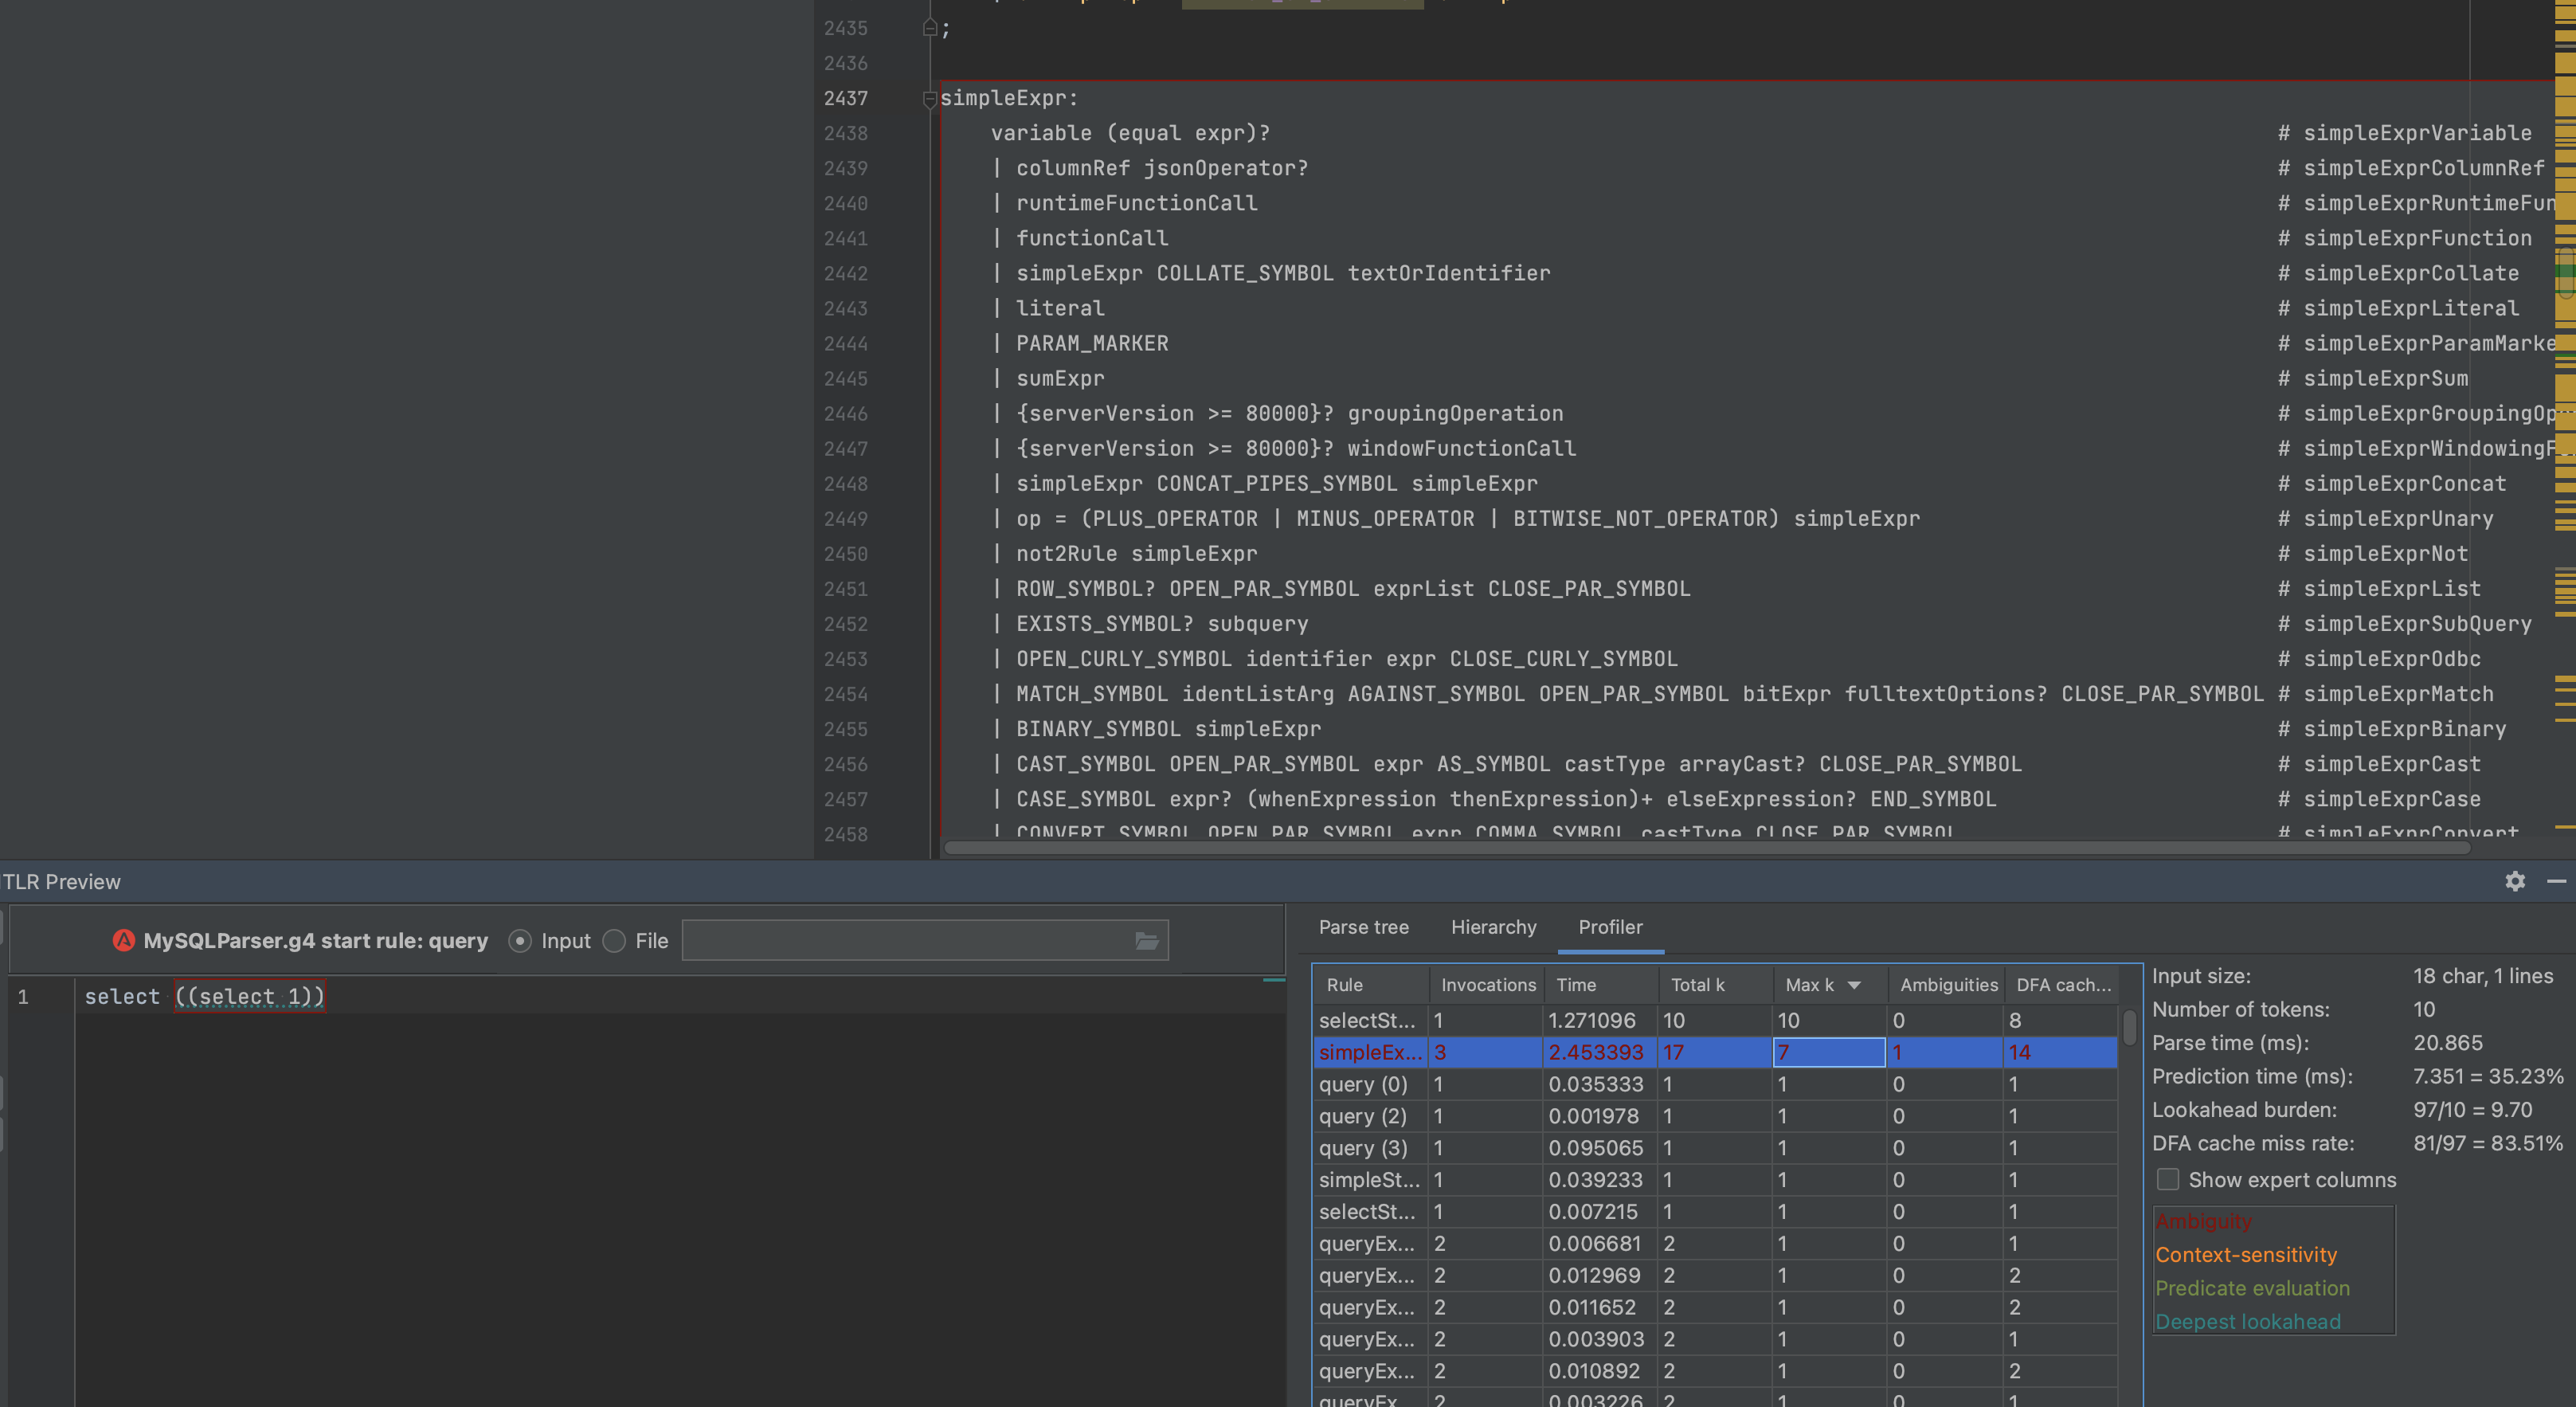Click the not2Rule simpleExpr alternative
The height and width of the screenshot is (1407, 2576).
pos(1137,554)
